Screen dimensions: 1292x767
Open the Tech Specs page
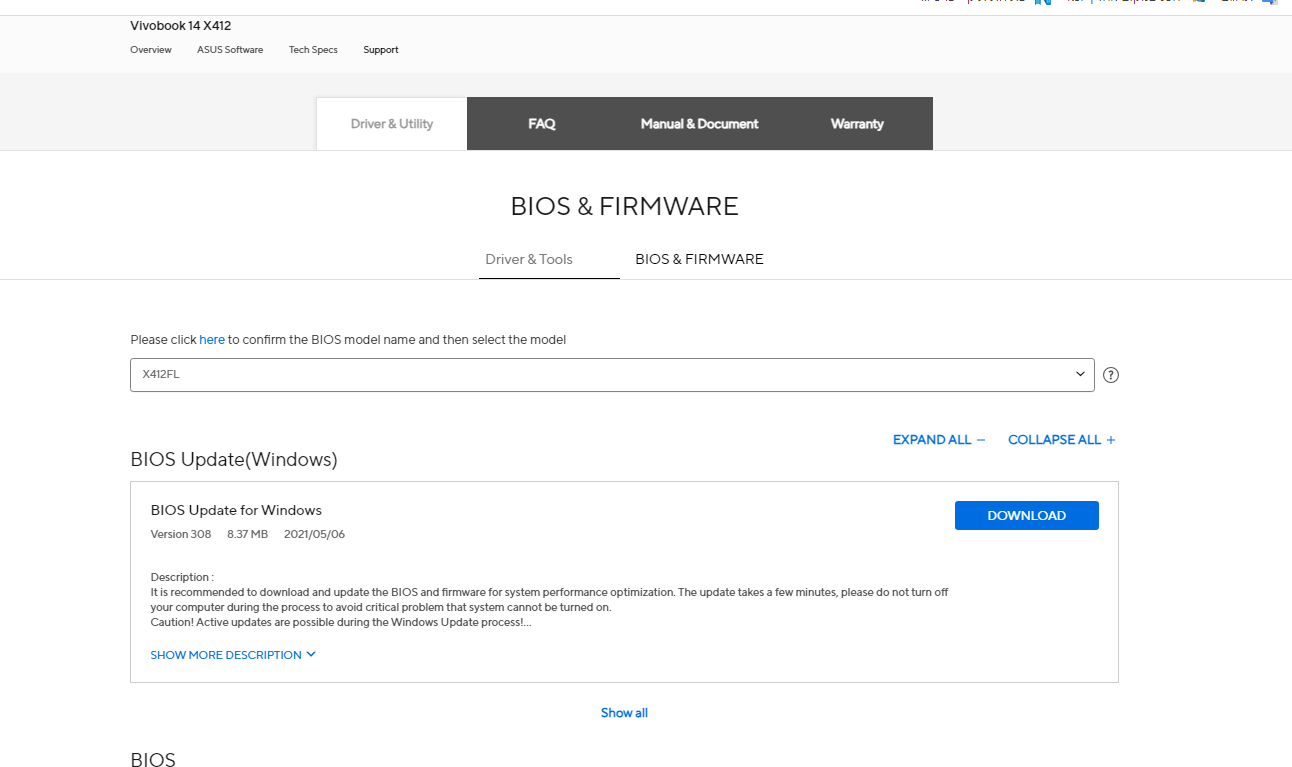313,50
